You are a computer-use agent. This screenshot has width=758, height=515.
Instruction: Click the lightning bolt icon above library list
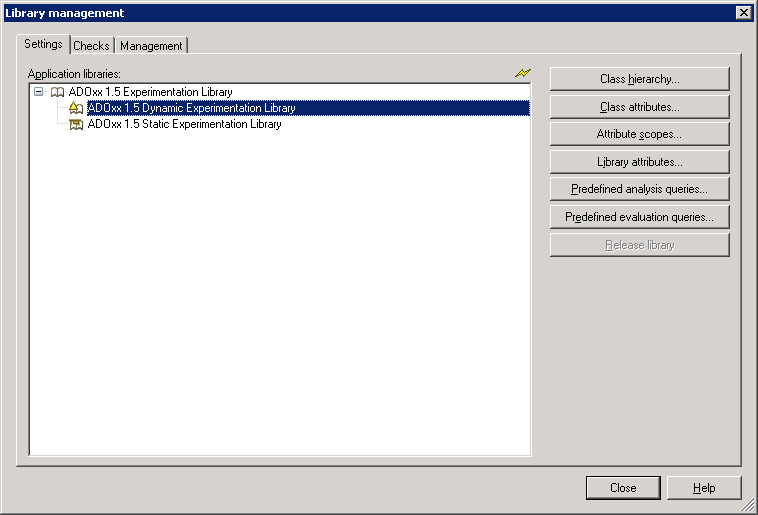523,74
